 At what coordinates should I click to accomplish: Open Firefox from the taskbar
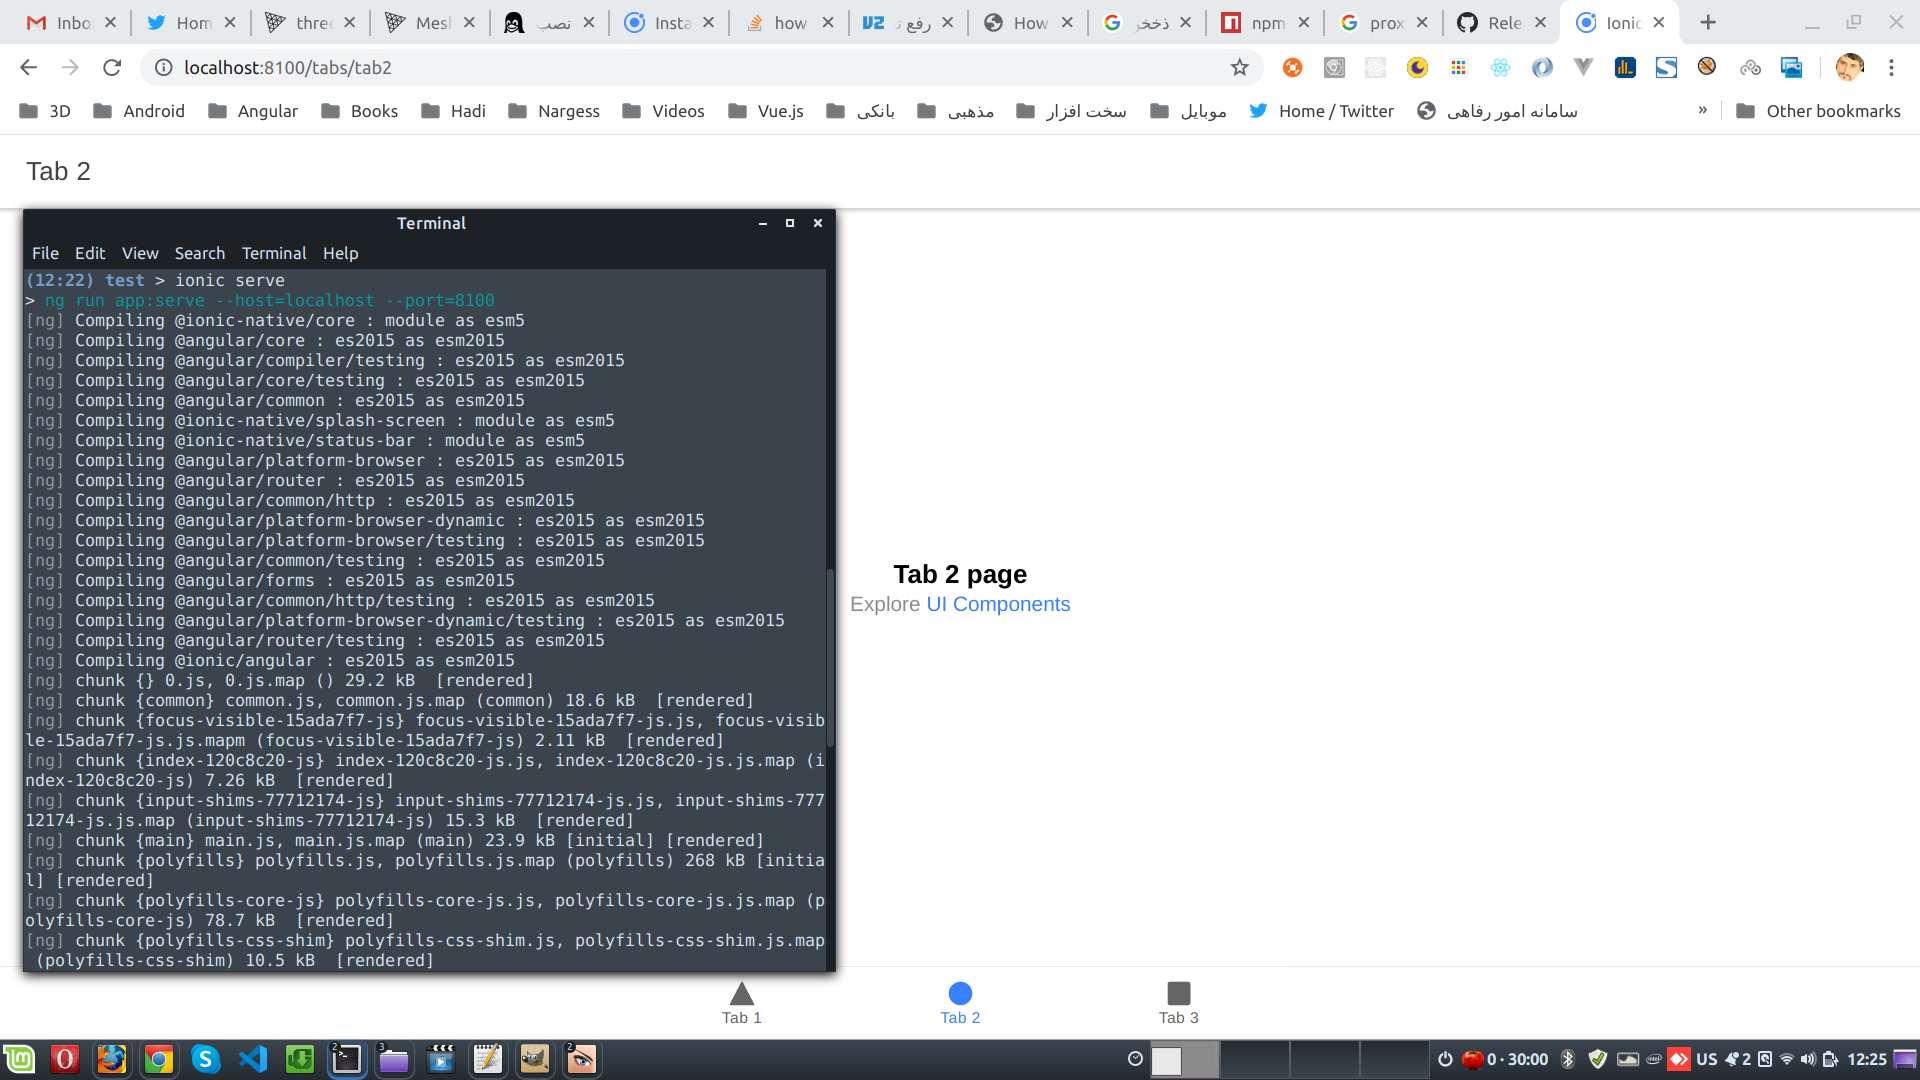click(x=112, y=1059)
